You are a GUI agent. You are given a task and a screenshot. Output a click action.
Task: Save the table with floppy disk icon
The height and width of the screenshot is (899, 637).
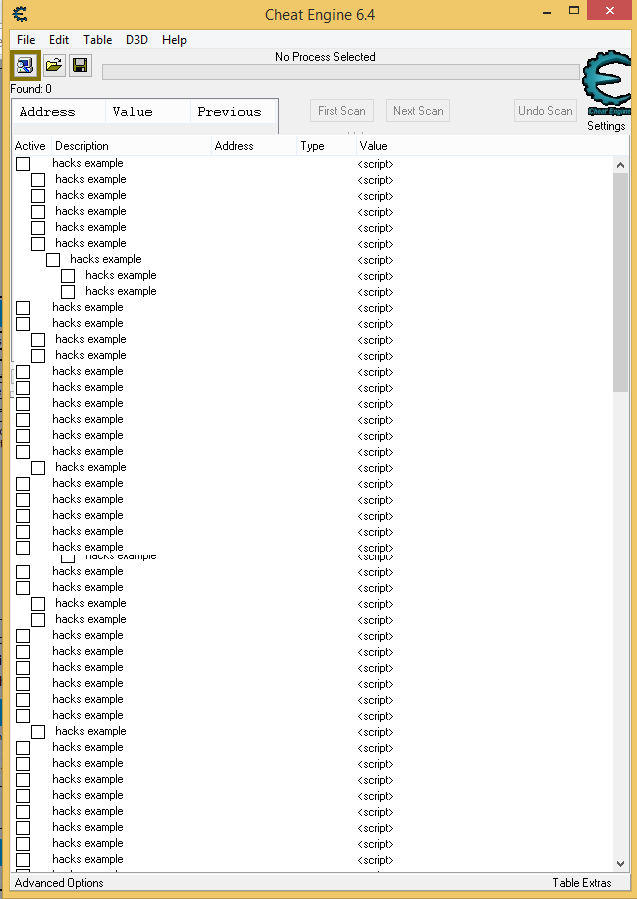80,65
